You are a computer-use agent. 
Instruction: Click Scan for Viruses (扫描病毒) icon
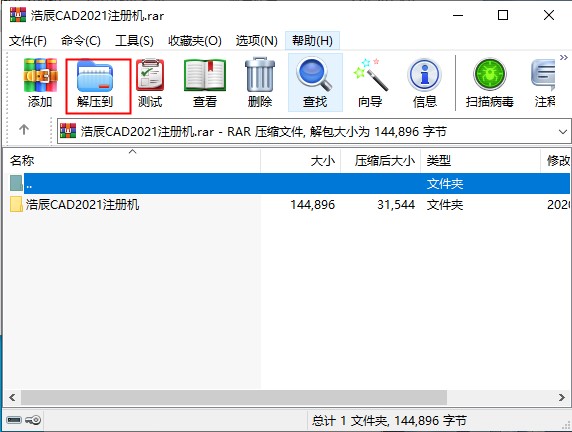tap(490, 83)
